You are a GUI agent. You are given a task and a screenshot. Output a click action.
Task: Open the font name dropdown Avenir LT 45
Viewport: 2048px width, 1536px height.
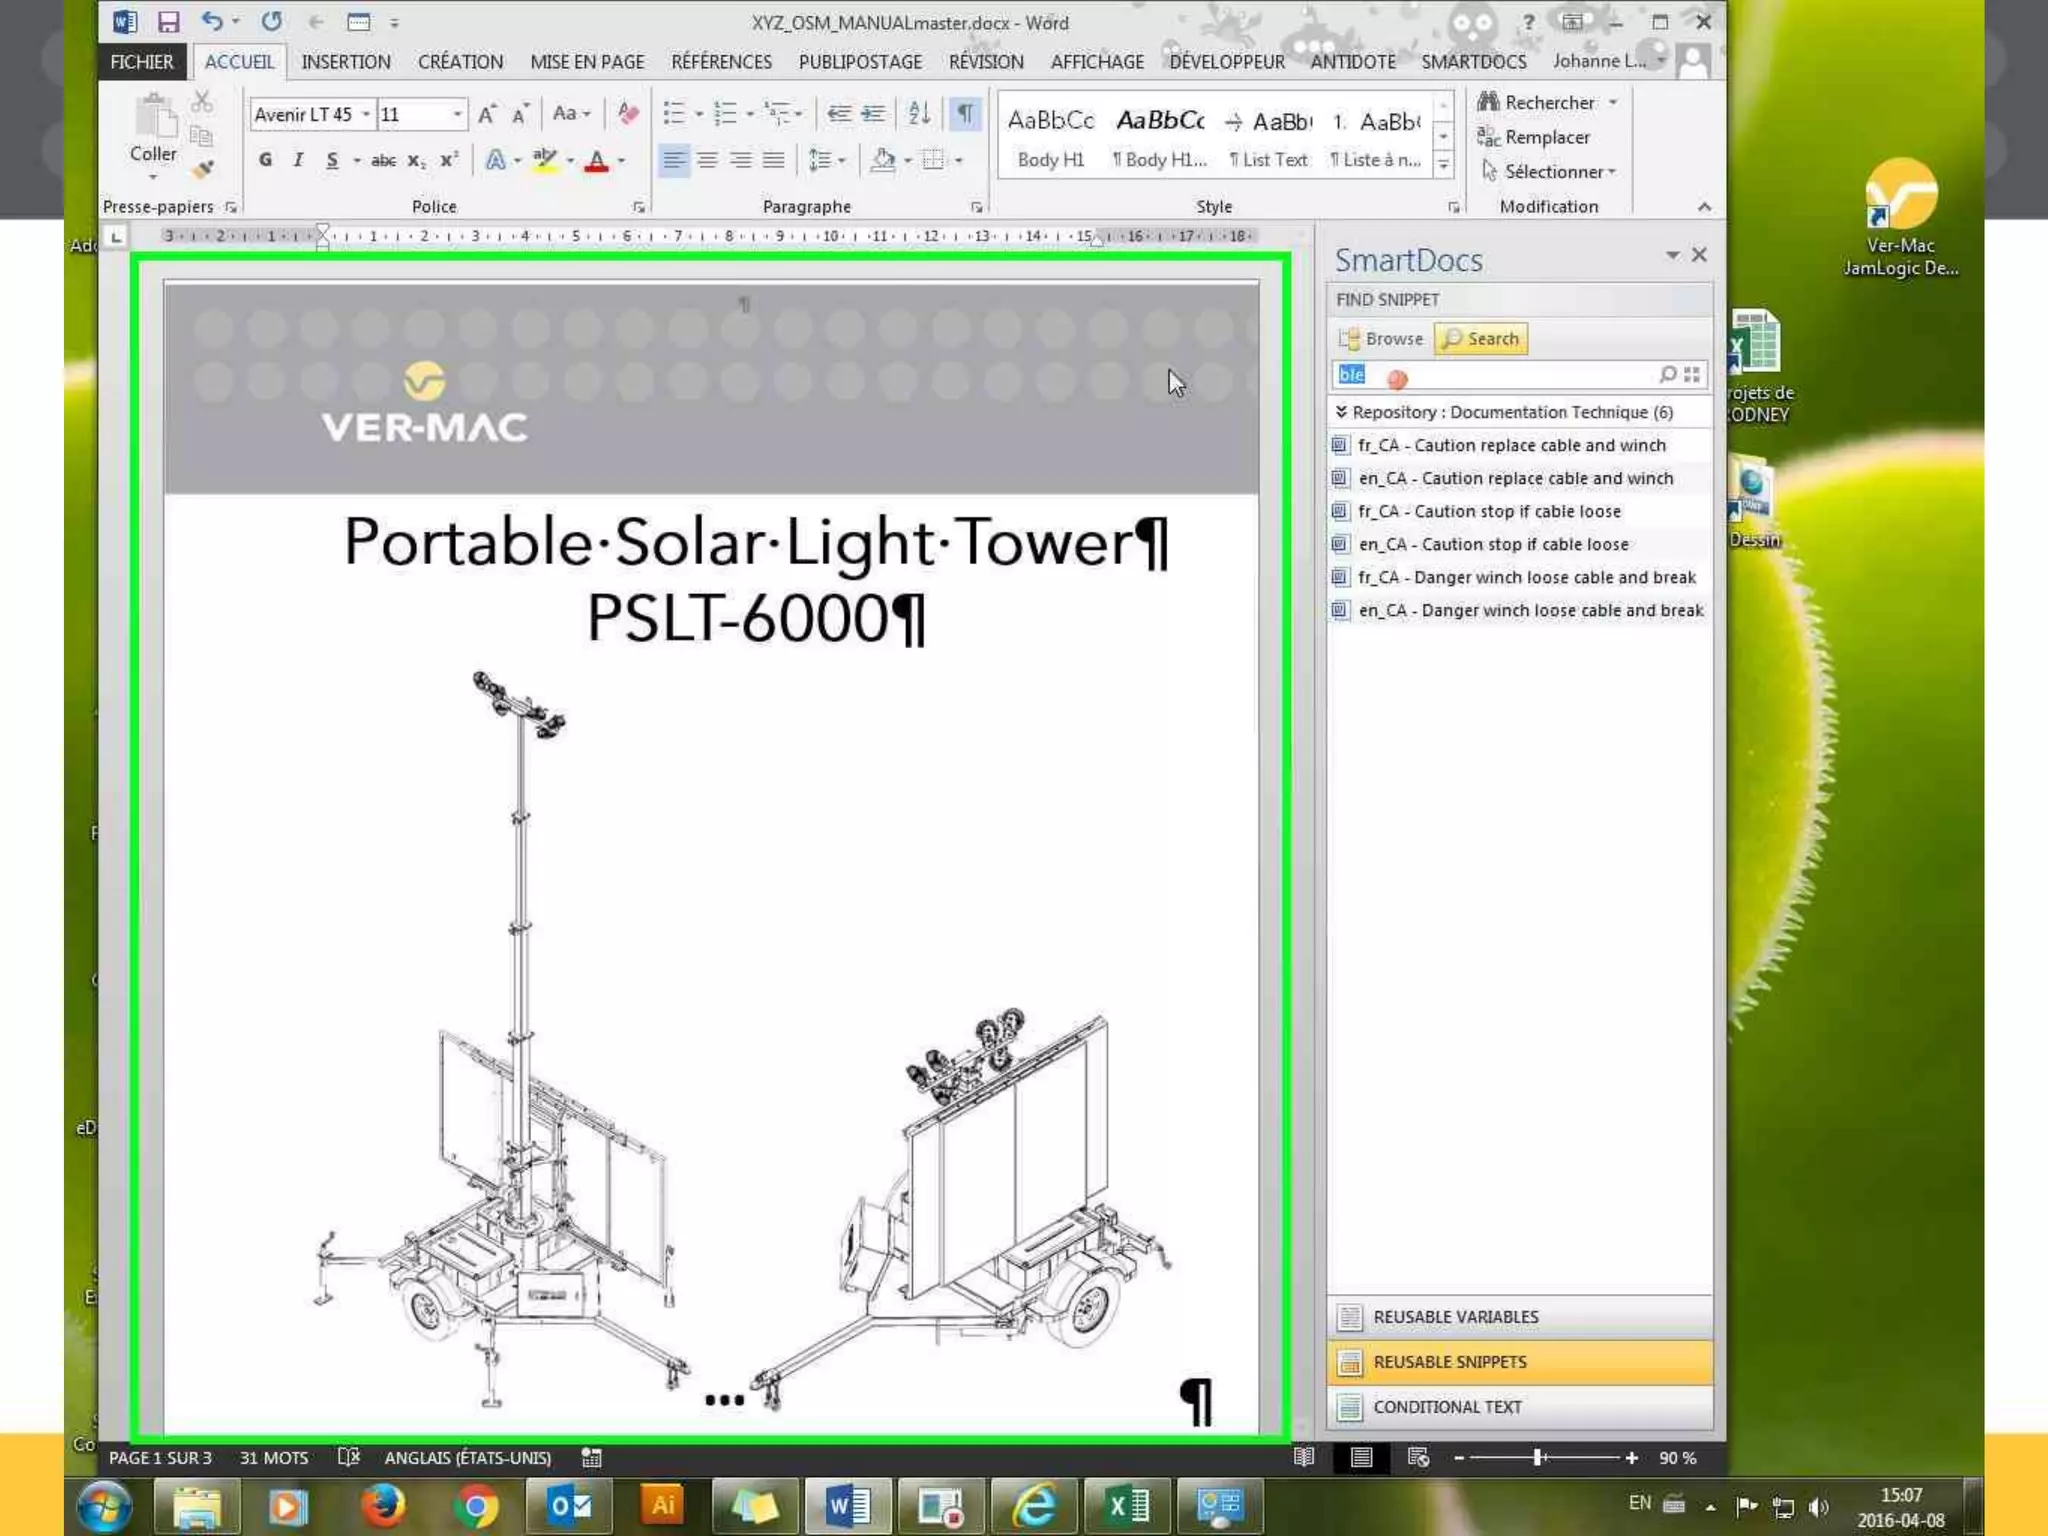click(366, 114)
